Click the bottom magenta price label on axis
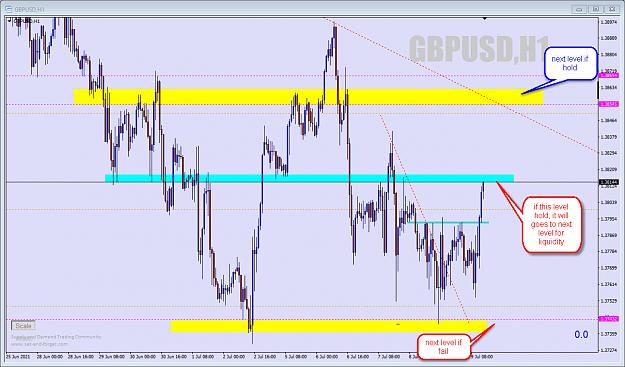The image size is (625, 367). [609, 319]
